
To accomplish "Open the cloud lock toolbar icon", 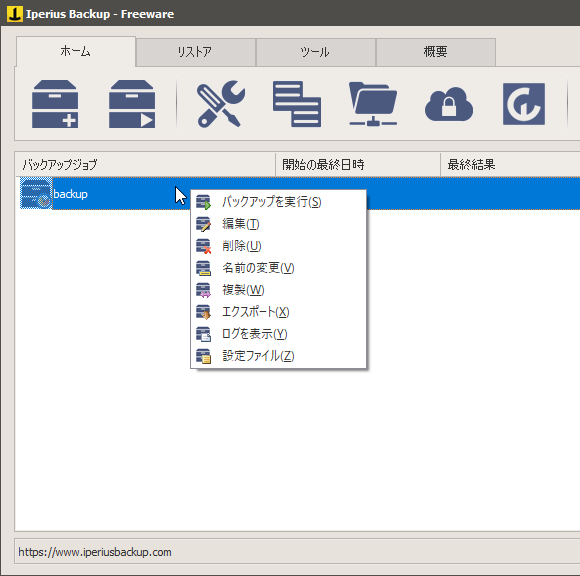I will 449,104.
